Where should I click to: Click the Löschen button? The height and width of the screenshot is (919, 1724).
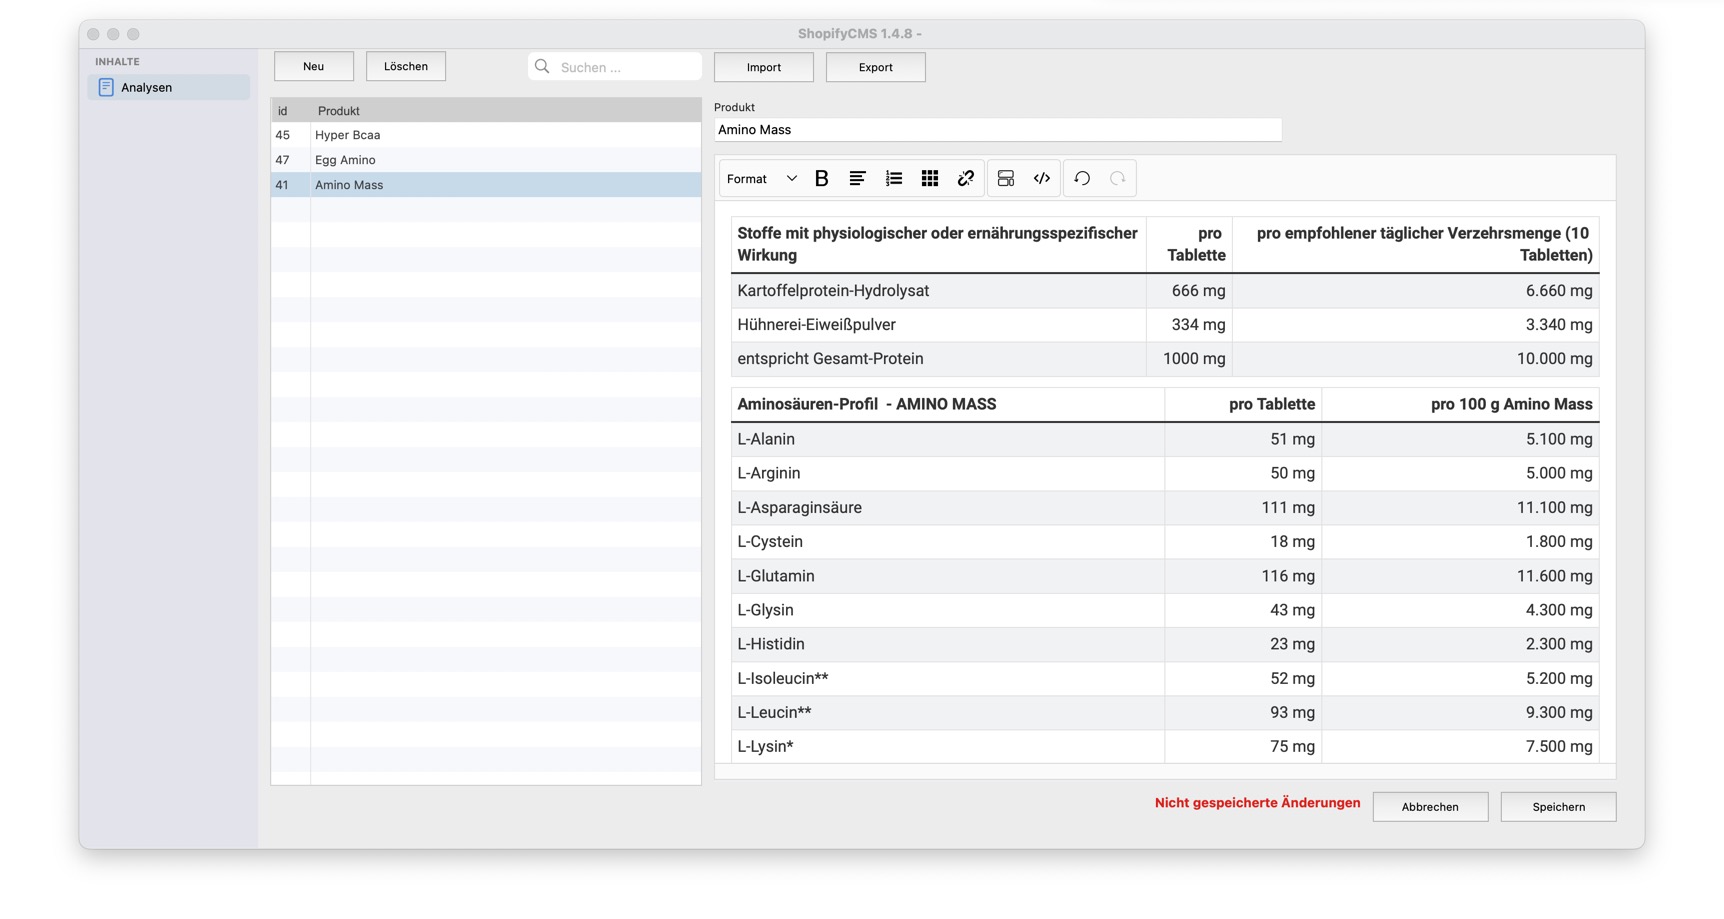(406, 67)
